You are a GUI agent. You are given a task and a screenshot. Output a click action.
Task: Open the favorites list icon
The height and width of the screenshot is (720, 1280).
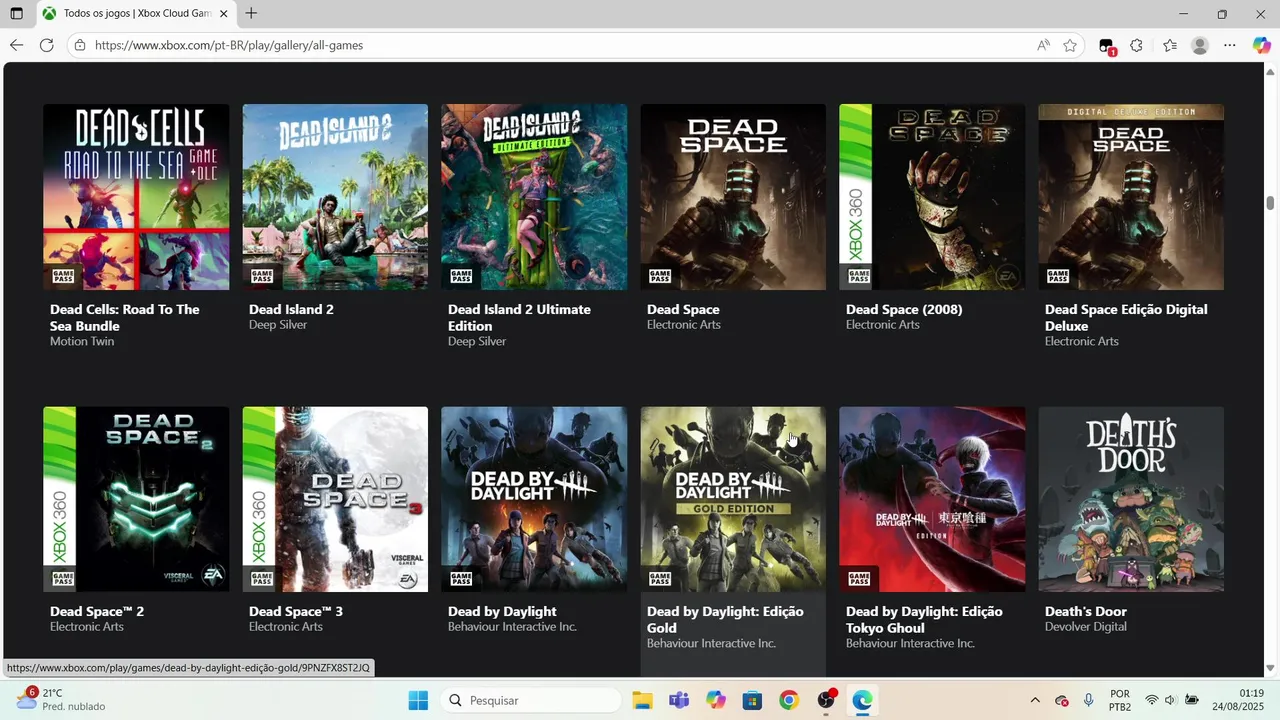[x=1169, y=45]
